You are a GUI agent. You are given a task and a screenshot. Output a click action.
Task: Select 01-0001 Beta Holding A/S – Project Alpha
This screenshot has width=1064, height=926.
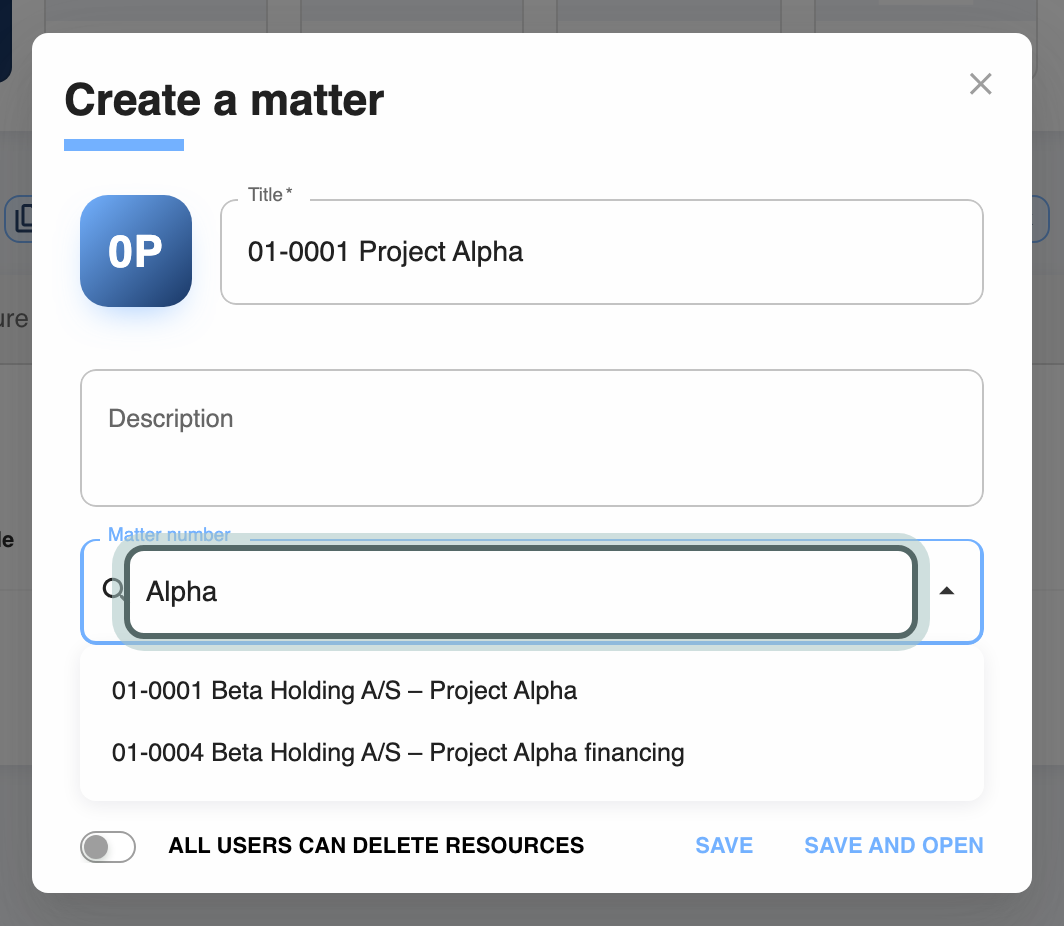[x=532, y=691]
